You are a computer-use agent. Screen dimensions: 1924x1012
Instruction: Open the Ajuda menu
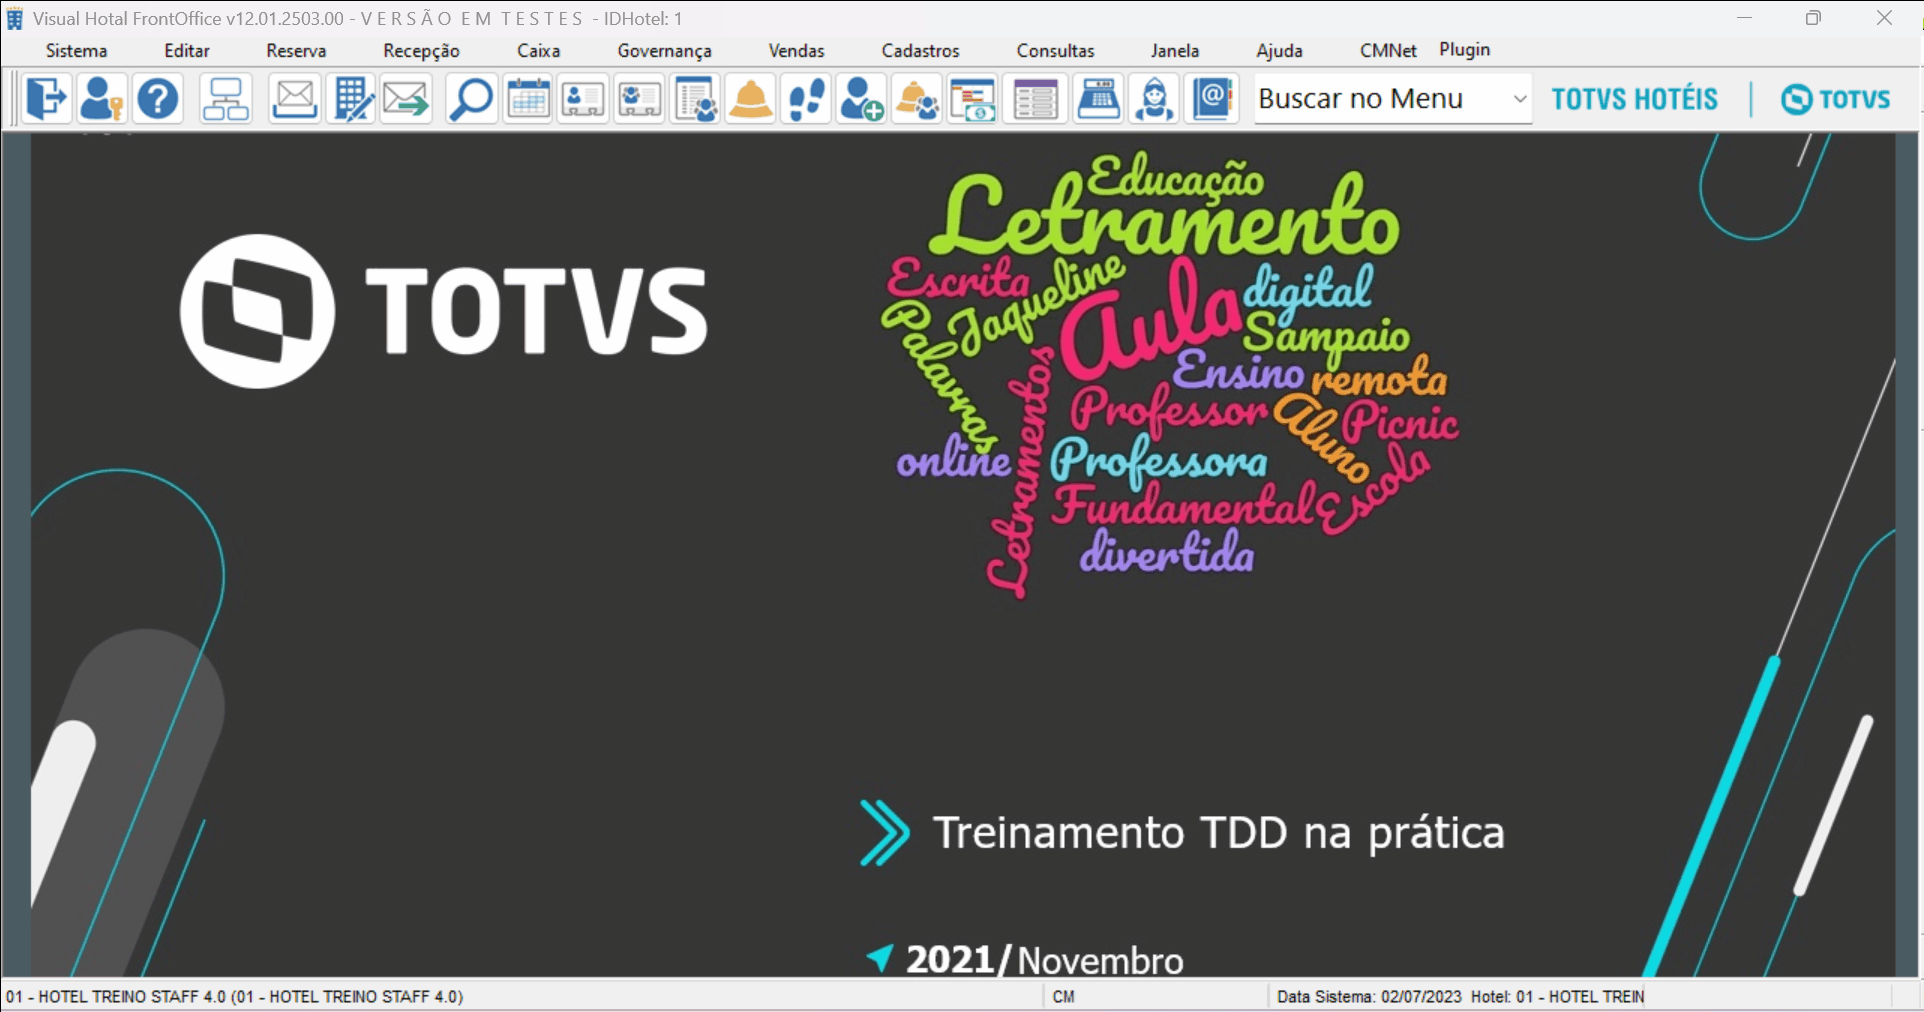click(1279, 50)
